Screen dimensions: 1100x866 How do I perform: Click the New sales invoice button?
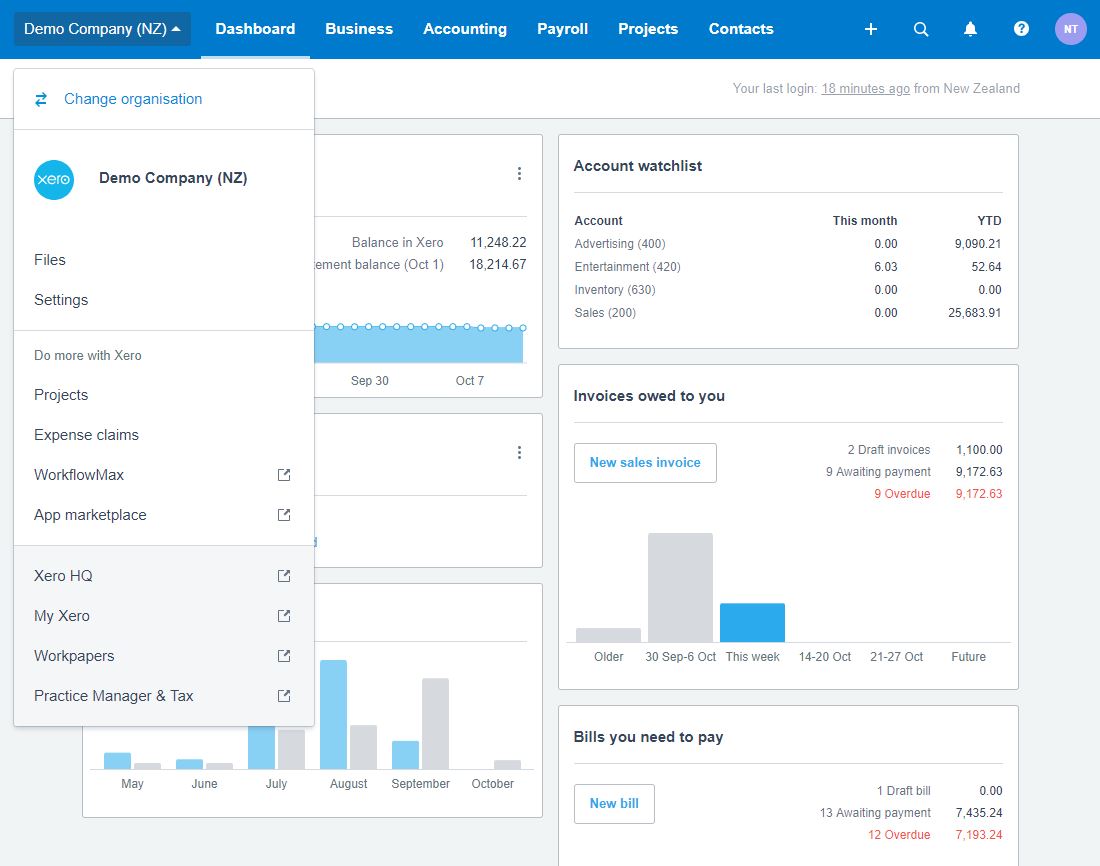coord(645,462)
